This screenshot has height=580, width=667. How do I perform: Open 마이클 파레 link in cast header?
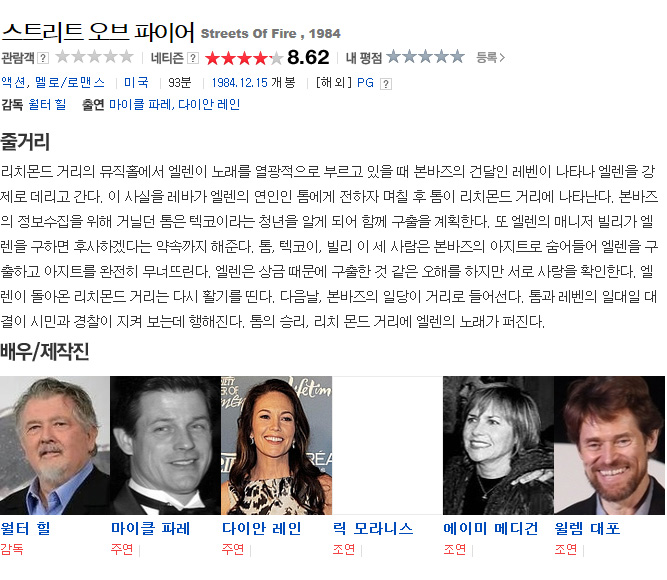140,104
